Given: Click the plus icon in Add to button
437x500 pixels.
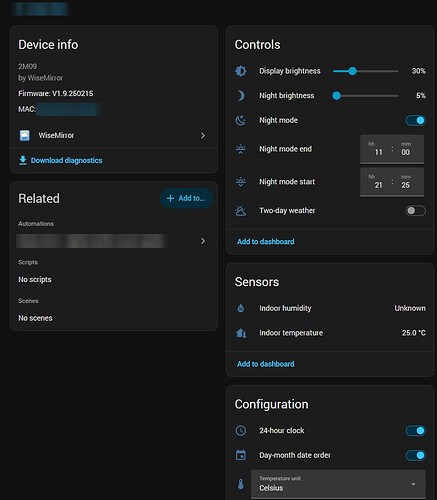Looking at the screenshot, I should pos(170,198).
